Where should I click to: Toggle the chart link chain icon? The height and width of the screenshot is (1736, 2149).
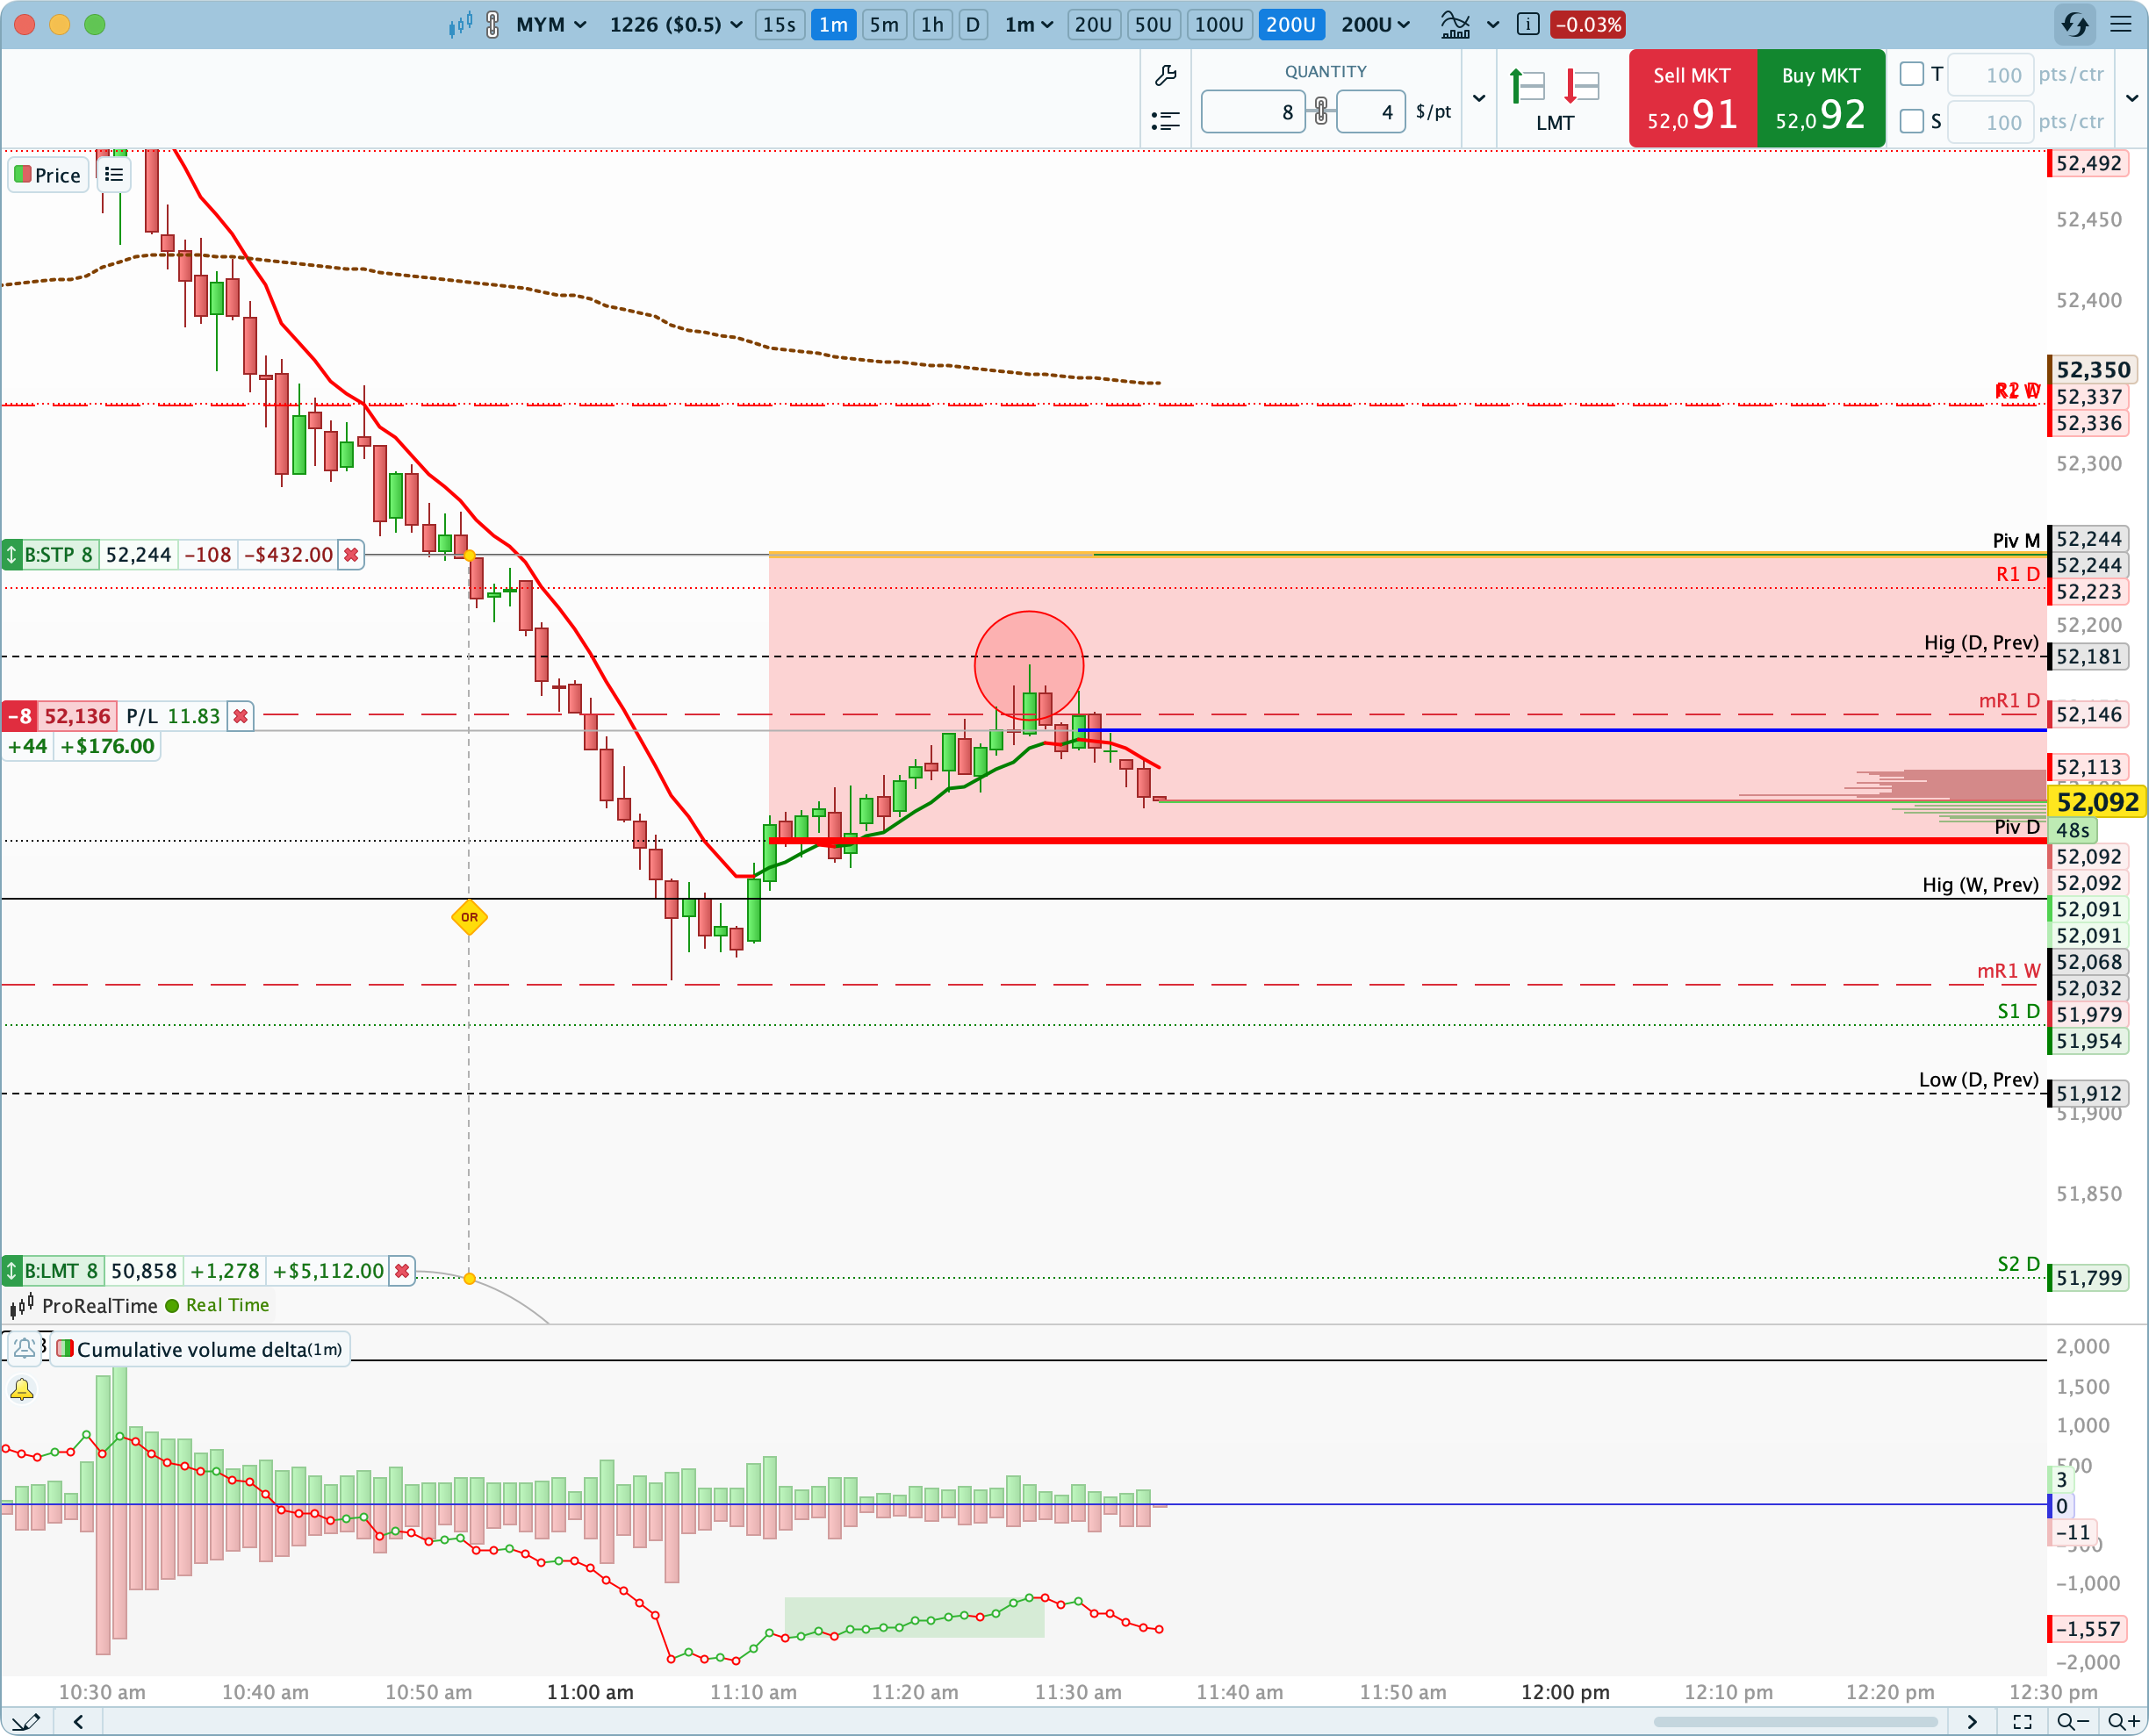coord(492,25)
